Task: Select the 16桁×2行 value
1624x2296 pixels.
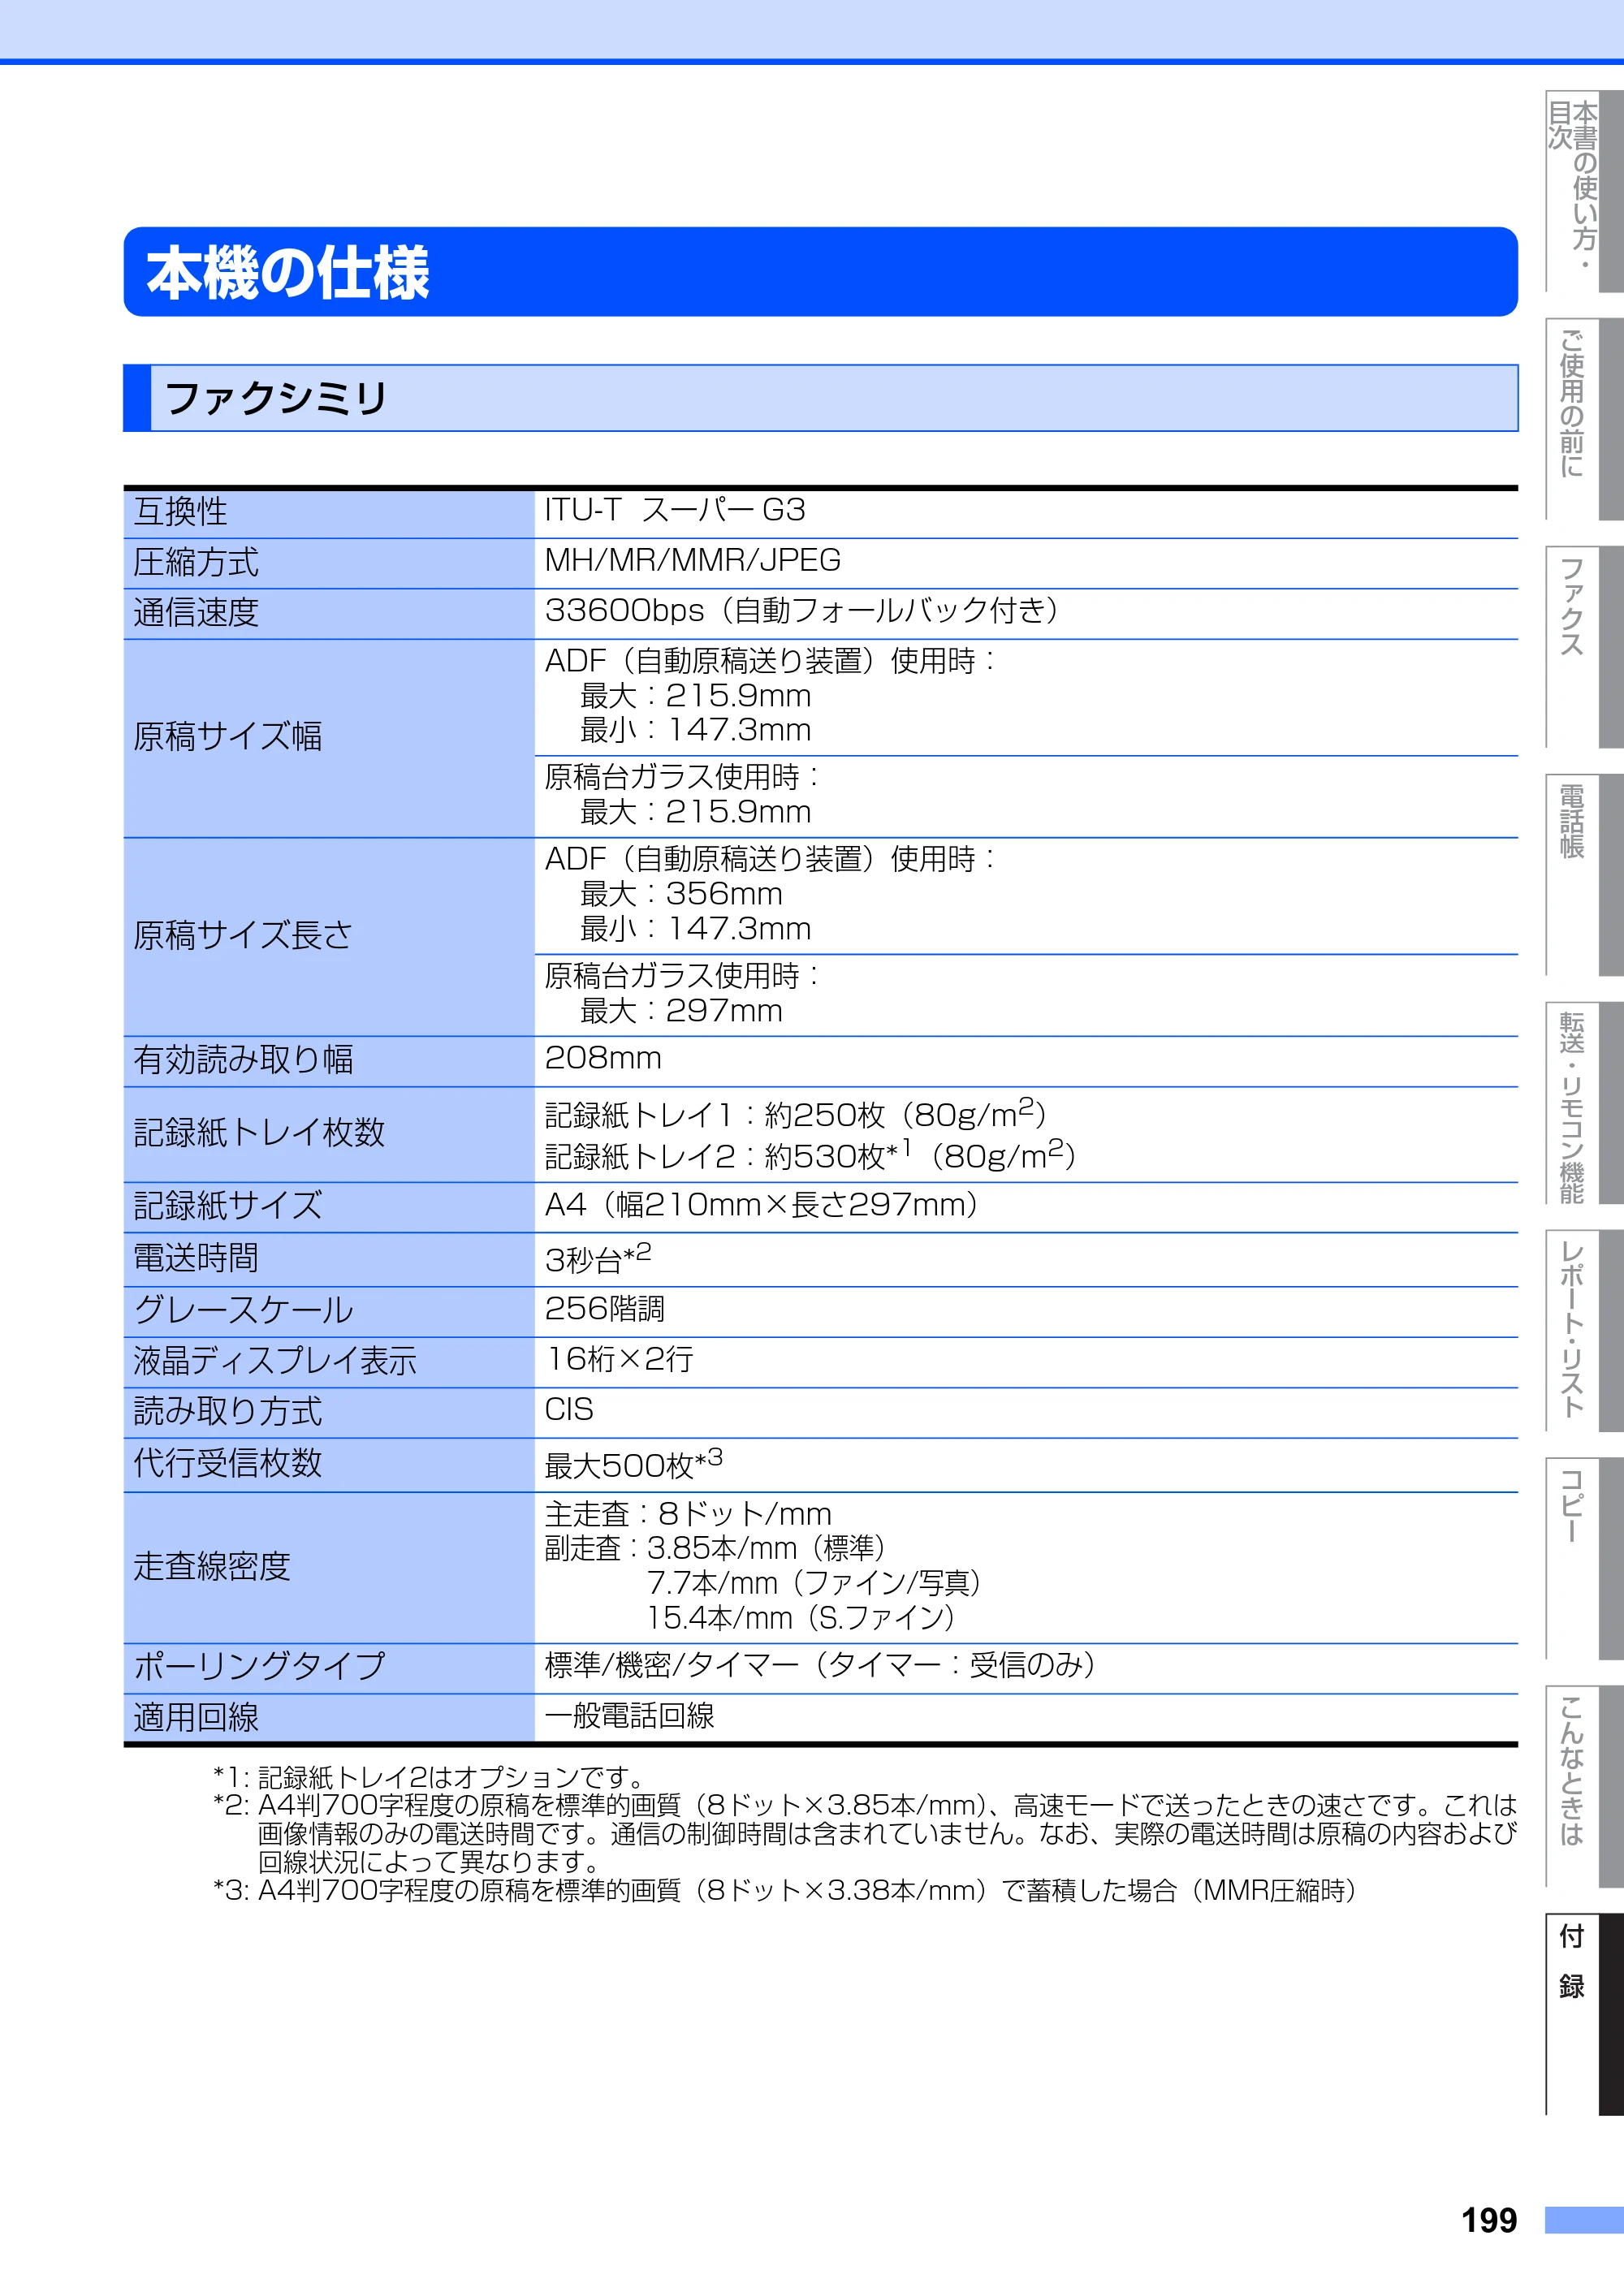Action: pos(619,1359)
